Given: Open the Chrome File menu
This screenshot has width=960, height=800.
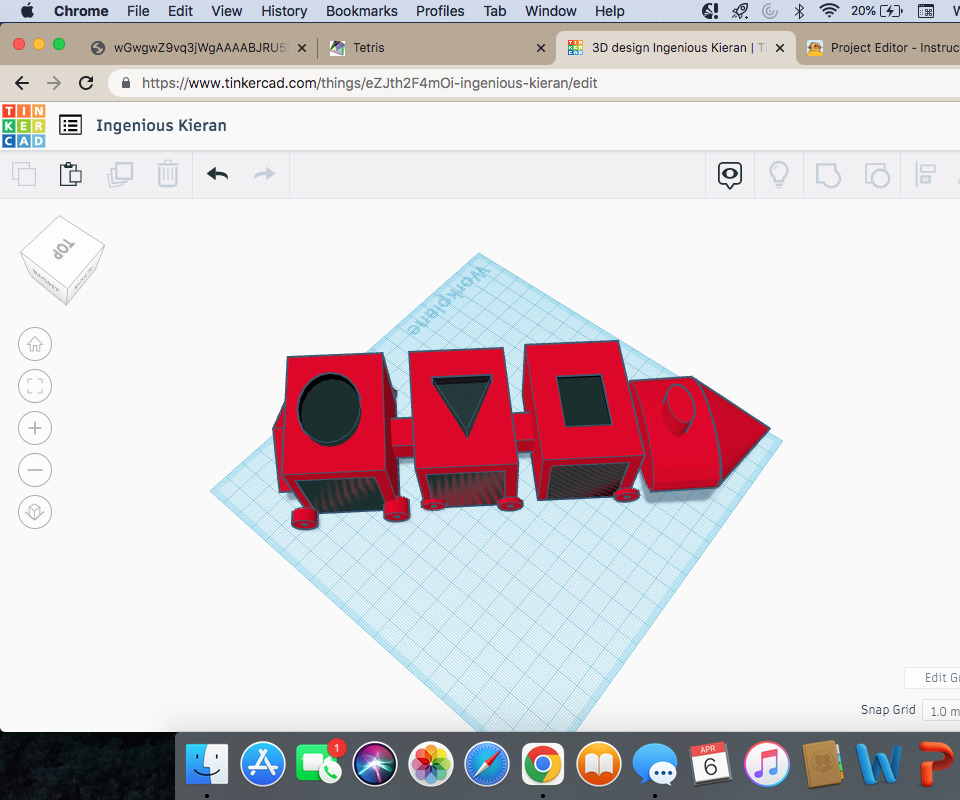Looking at the screenshot, I should (x=138, y=11).
